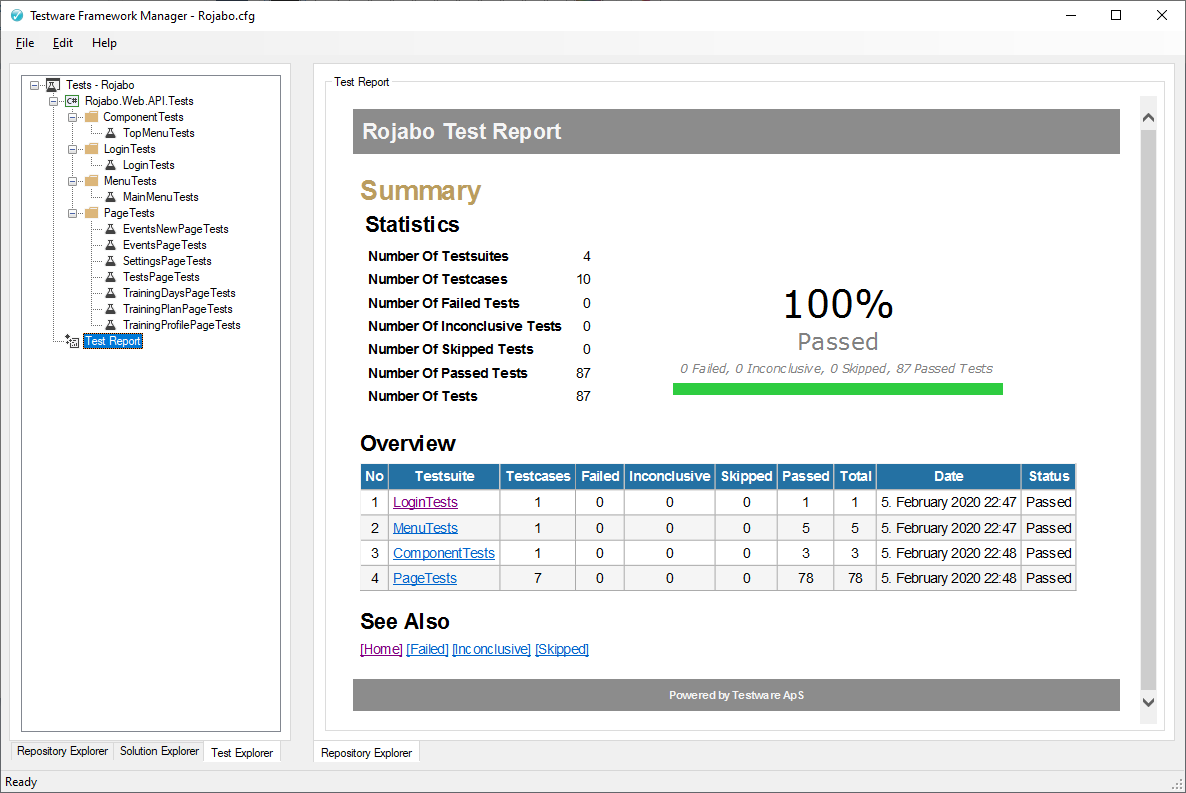Click the Status column header
The width and height of the screenshot is (1186, 793).
click(1048, 476)
